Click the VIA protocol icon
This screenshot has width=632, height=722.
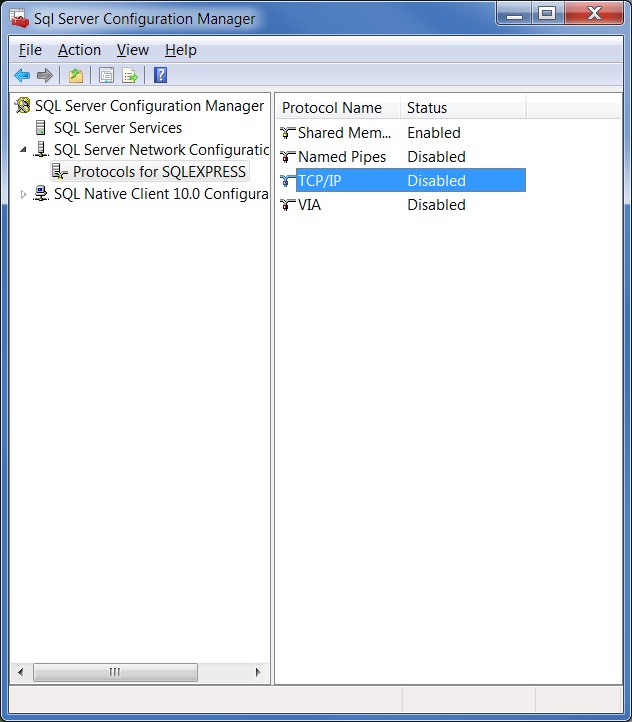[x=287, y=204]
